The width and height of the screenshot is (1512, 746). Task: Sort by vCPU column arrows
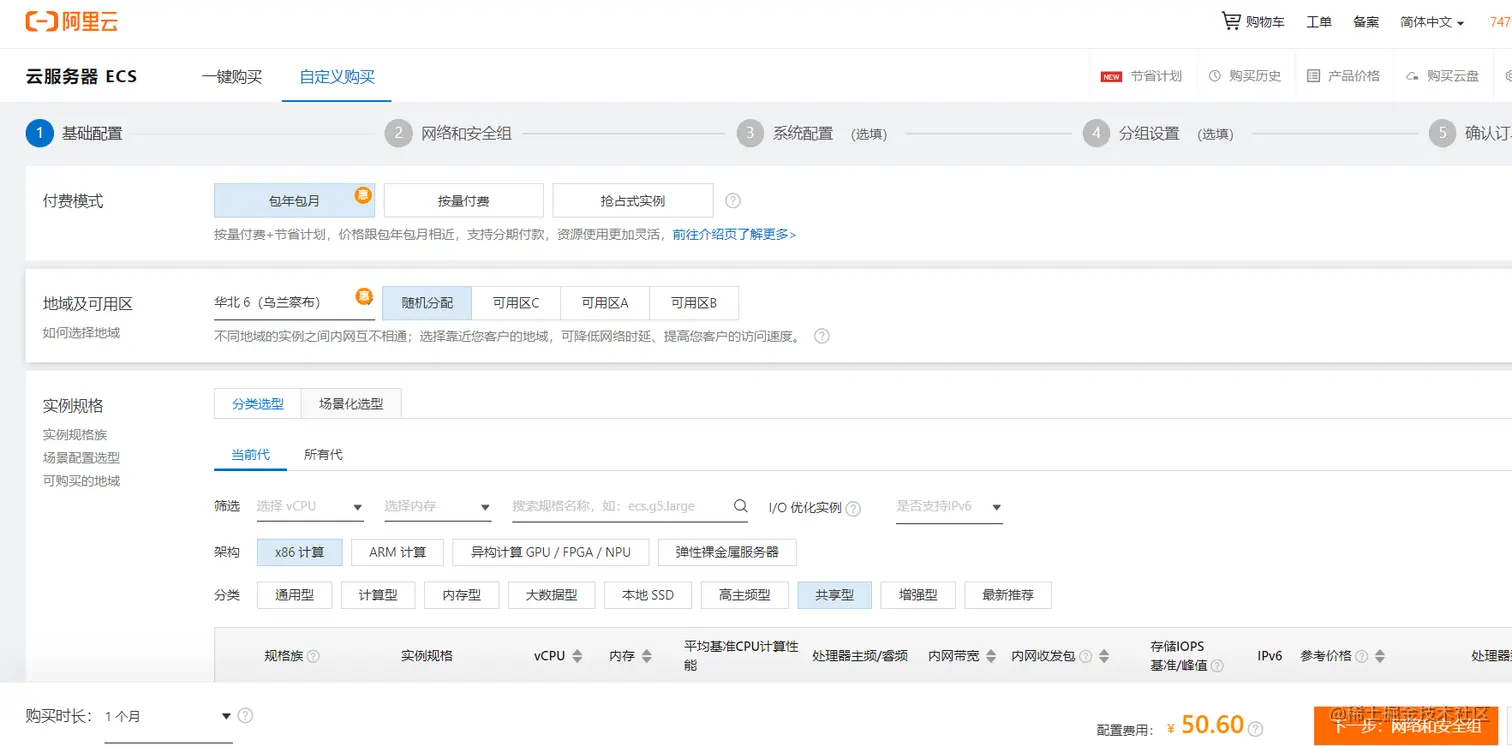[x=577, y=656]
